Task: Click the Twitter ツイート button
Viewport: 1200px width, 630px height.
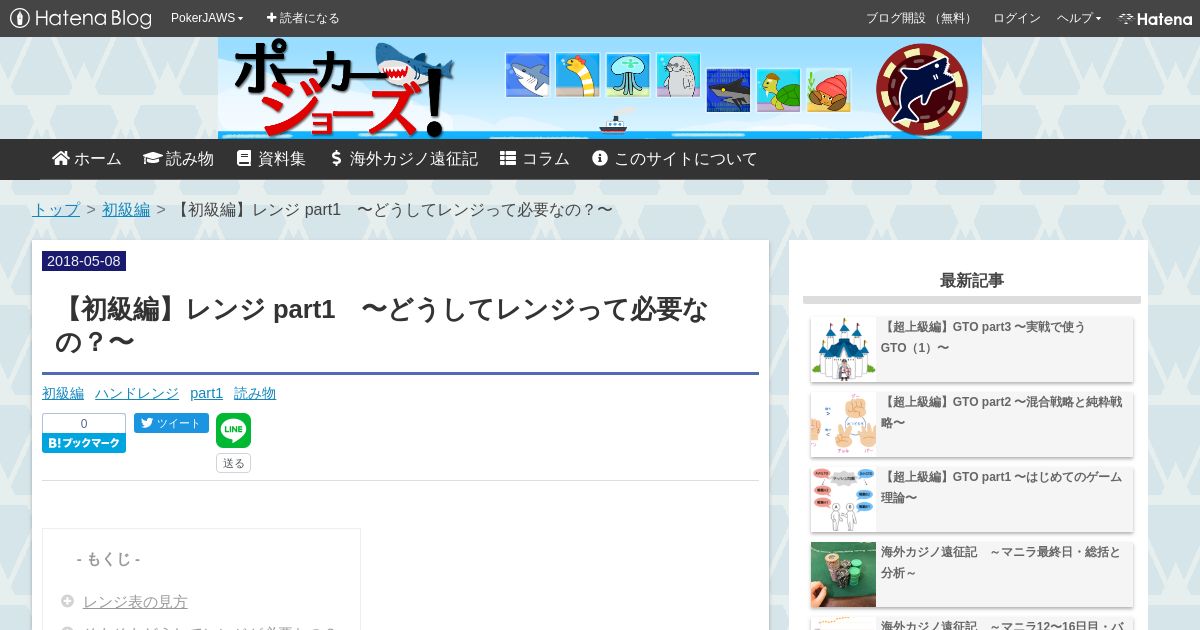Action: pyautogui.click(x=171, y=423)
